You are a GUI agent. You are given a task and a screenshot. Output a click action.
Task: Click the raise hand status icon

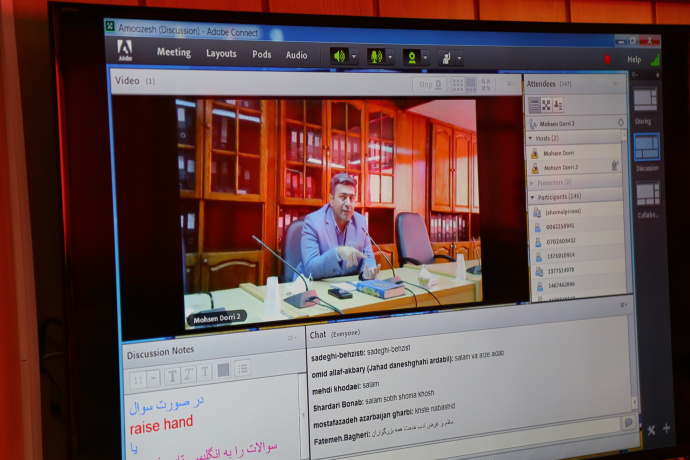click(x=444, y=58)
